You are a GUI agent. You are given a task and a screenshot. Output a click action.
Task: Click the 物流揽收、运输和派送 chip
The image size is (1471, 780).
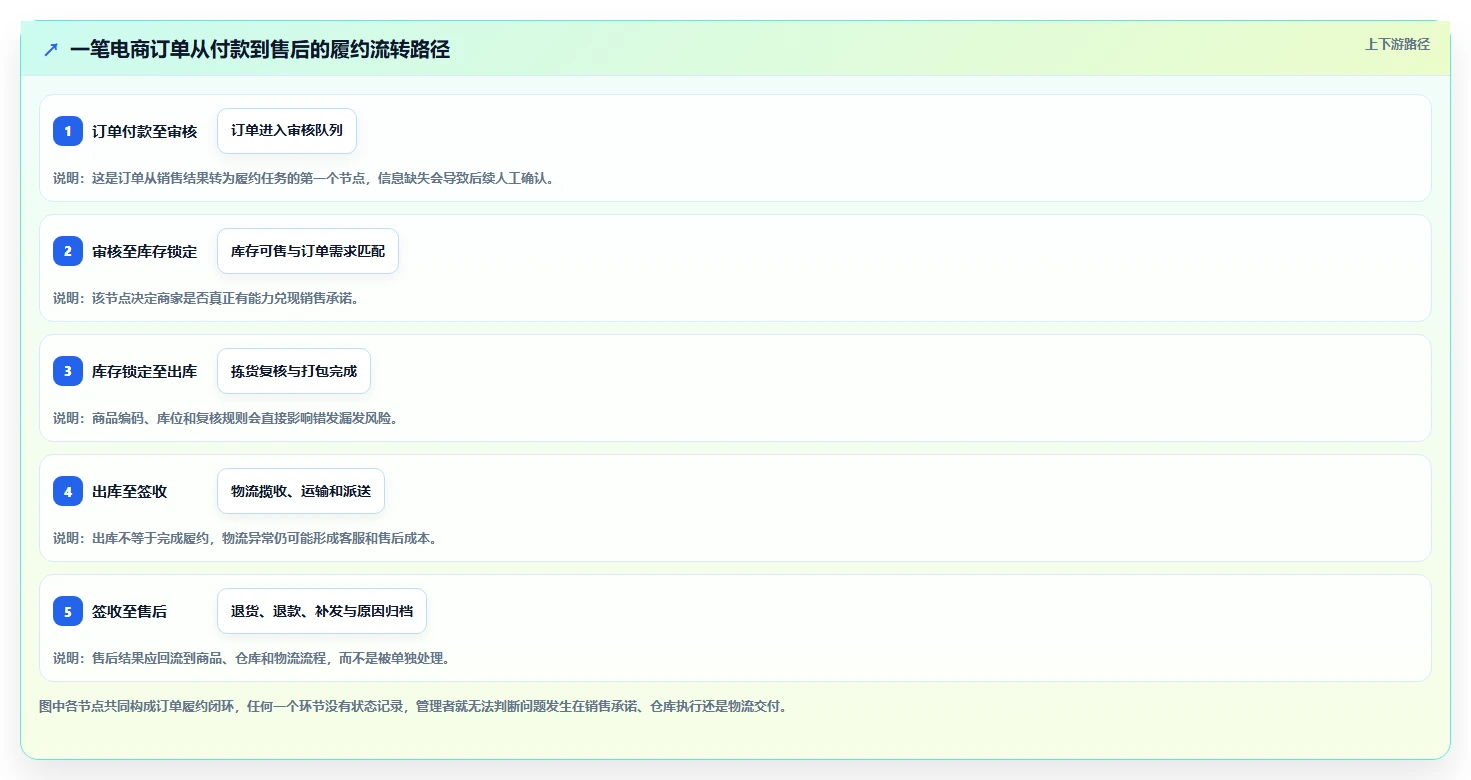(x=301, y=491)
